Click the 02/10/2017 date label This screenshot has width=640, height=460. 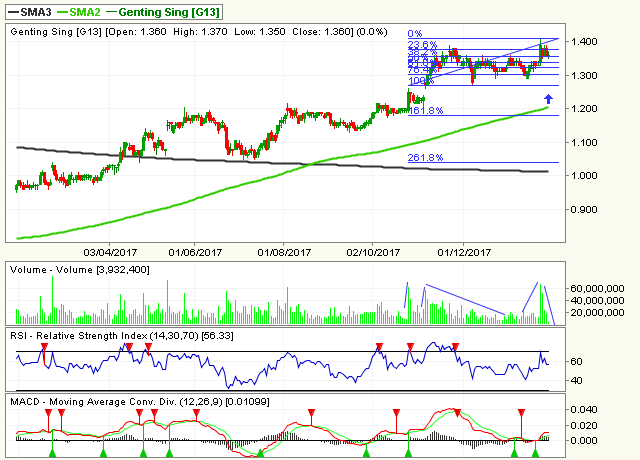coord(373,253)
